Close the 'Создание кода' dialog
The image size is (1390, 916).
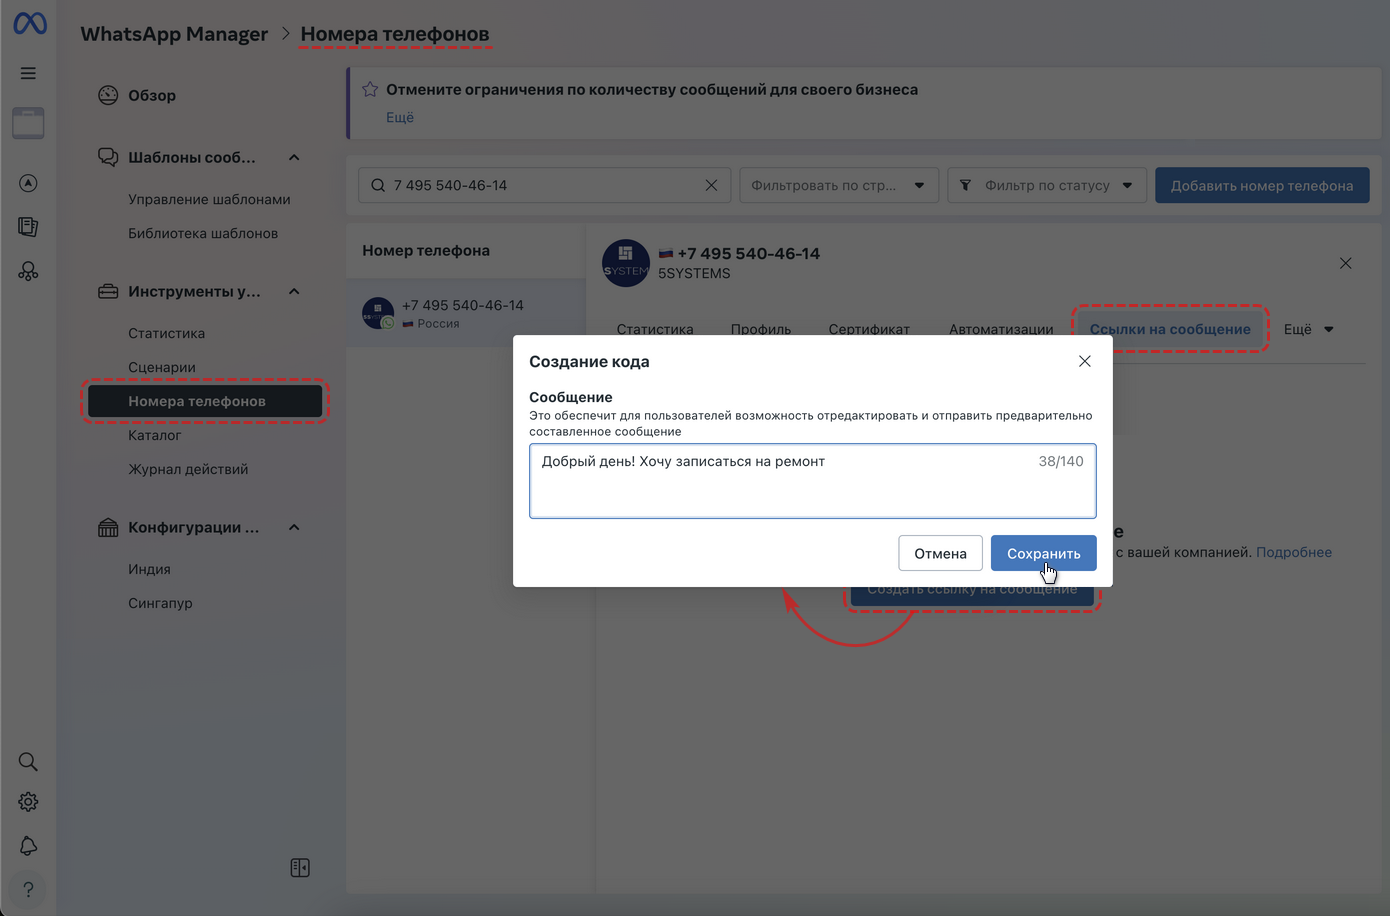click(1085, 361)
